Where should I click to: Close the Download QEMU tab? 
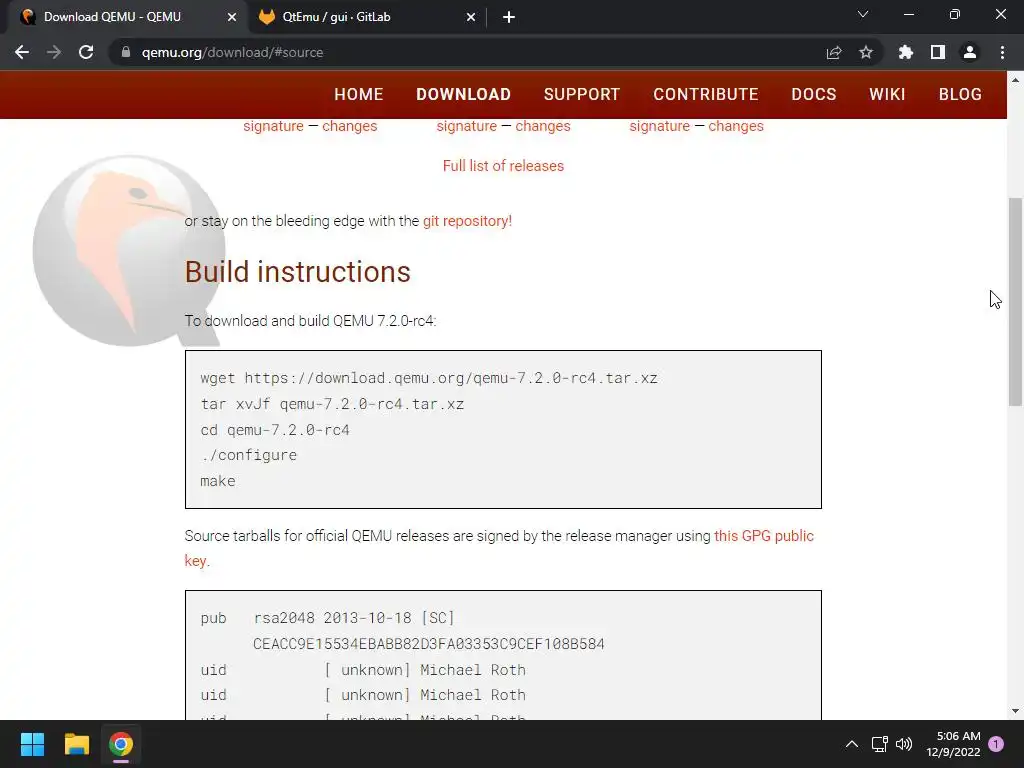coord(232,17)
